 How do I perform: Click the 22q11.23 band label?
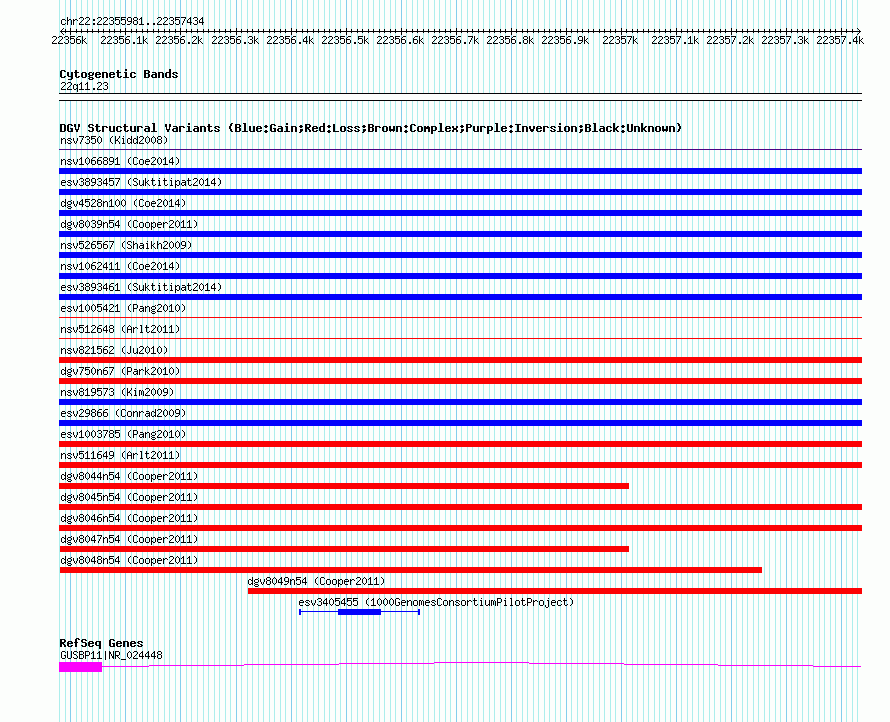84,86
